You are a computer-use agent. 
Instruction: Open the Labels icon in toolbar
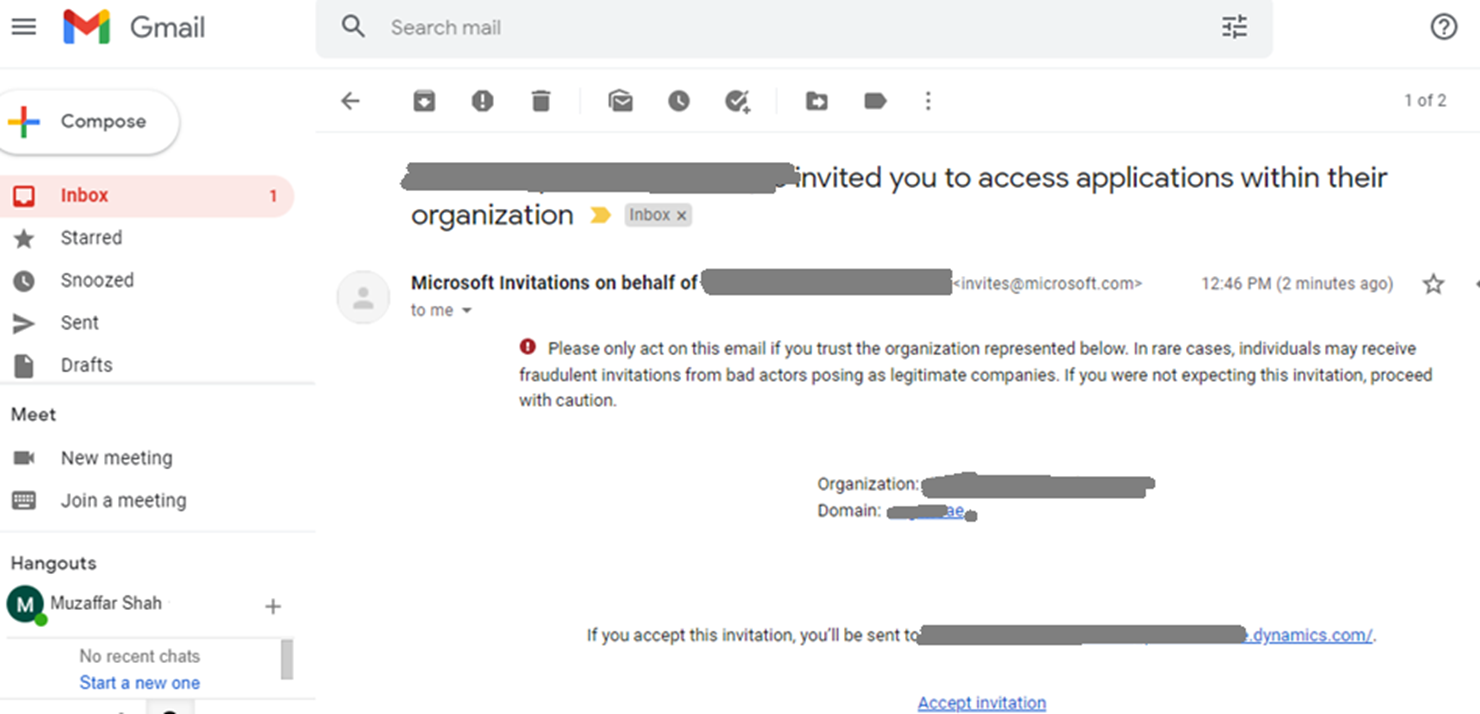(x=875, y=101)
